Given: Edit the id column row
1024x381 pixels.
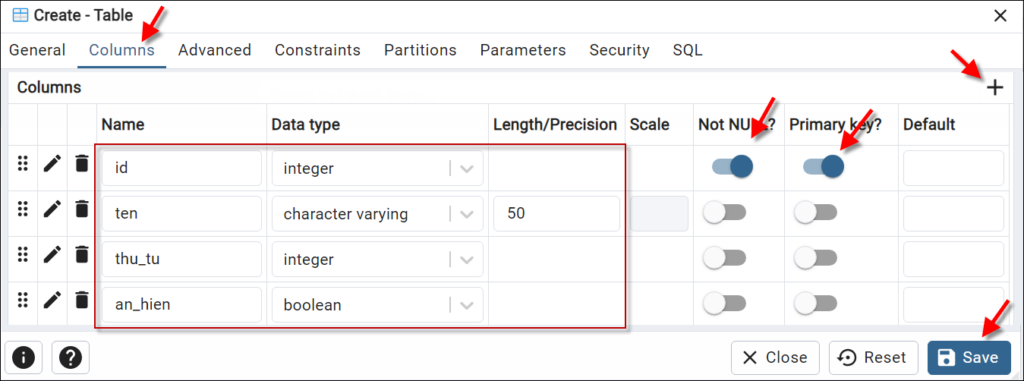Looking at the screenshot, I should (x=52, y=163).
